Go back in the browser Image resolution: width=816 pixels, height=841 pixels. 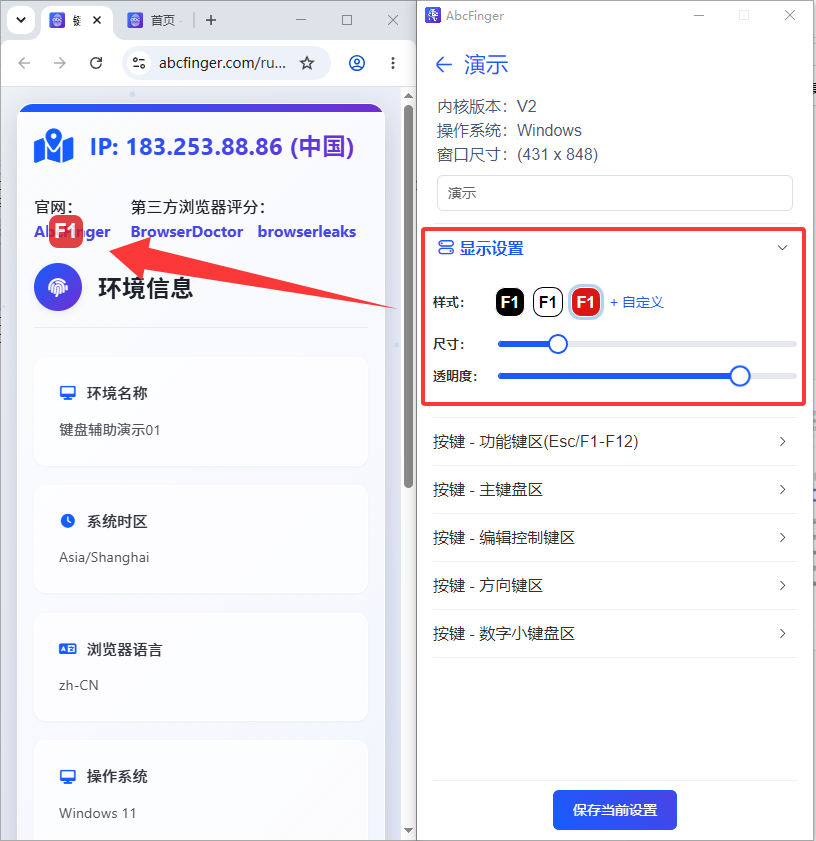[24, 63]
